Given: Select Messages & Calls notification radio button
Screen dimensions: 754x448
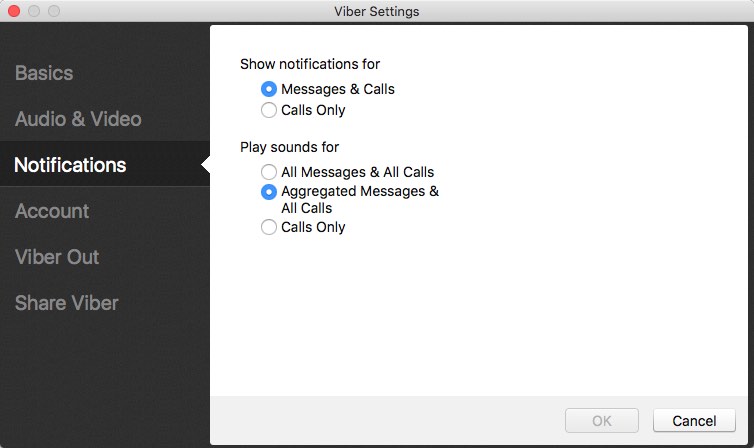Looking at the screenshot, I should pos(269,89).
